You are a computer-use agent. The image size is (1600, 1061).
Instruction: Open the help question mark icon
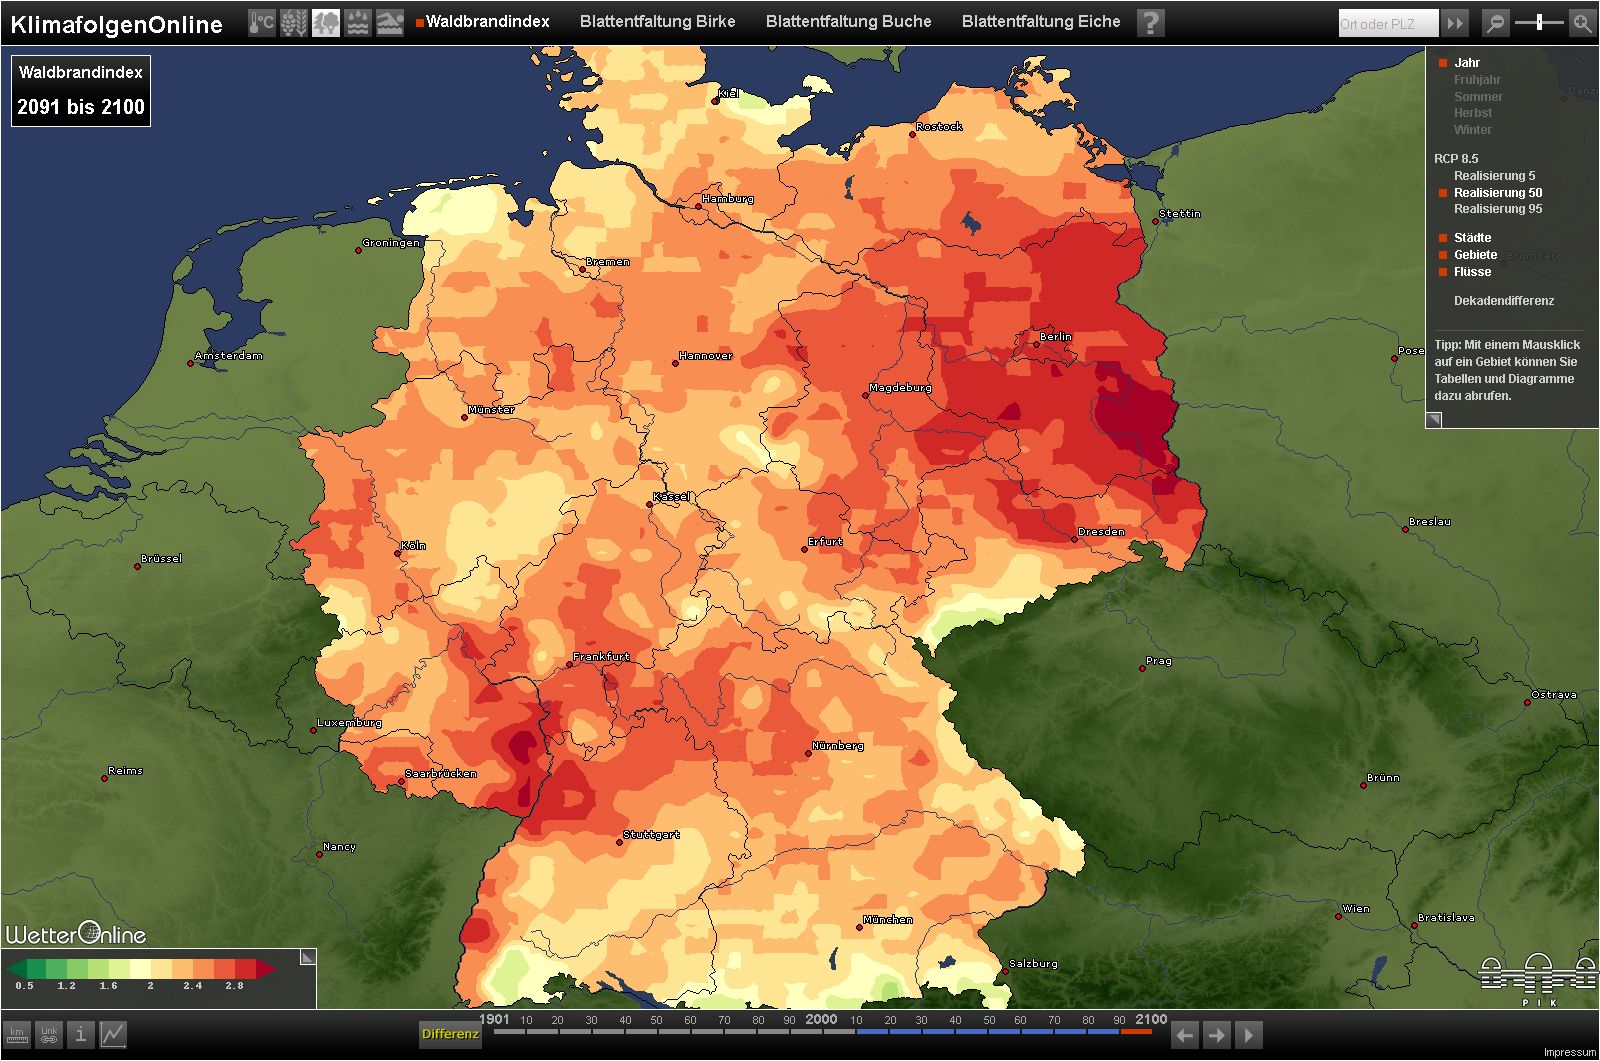(x=1151, y=23)
